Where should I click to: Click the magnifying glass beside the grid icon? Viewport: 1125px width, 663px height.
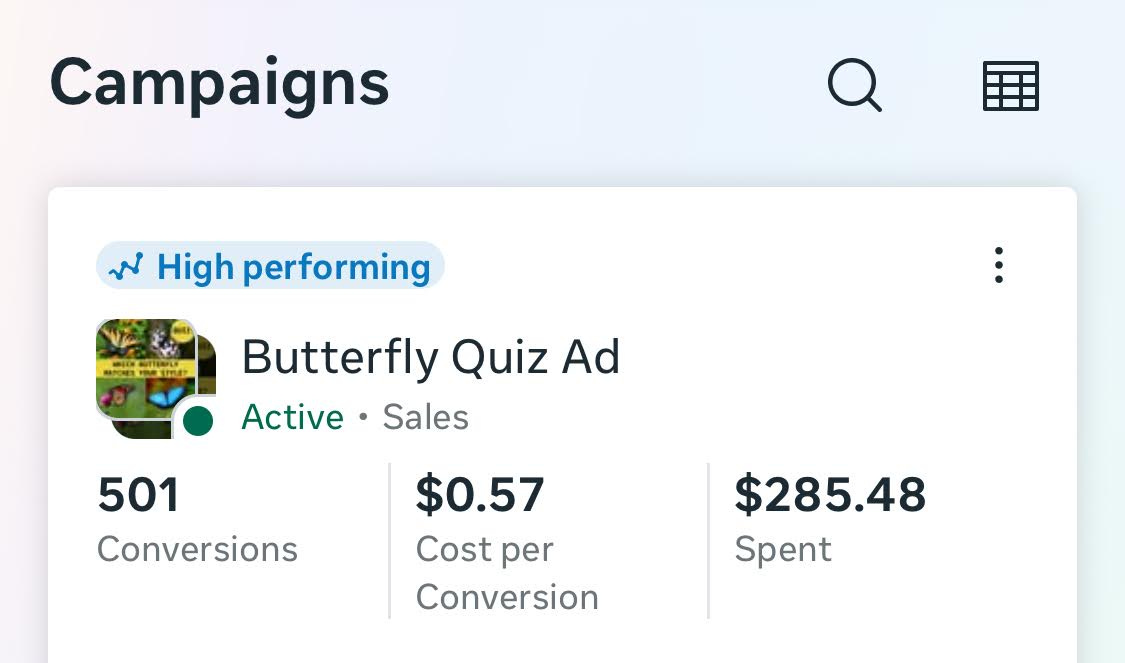click(x=854, y=86)
